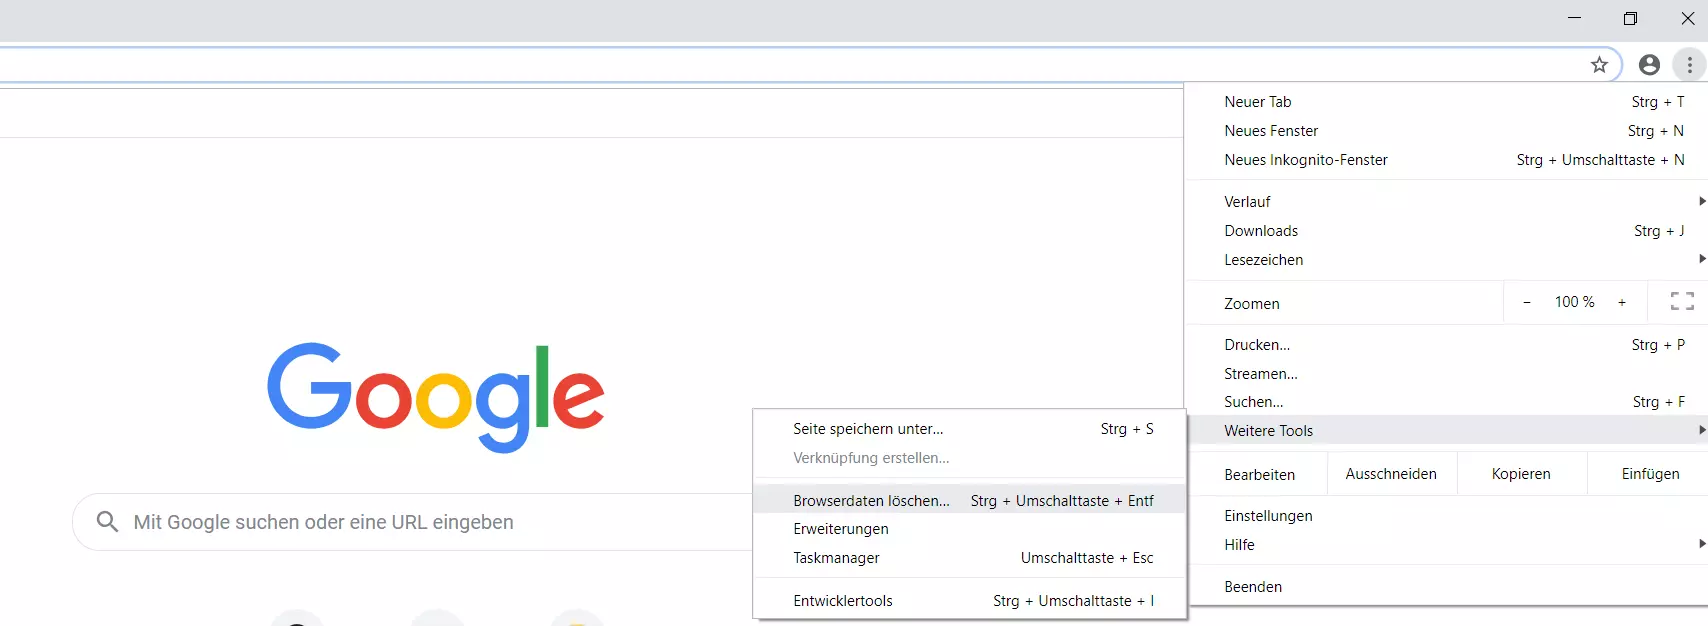Click the magnifier icon in search box
Screen dimensions: 1708x626
(x=107, y=522)
